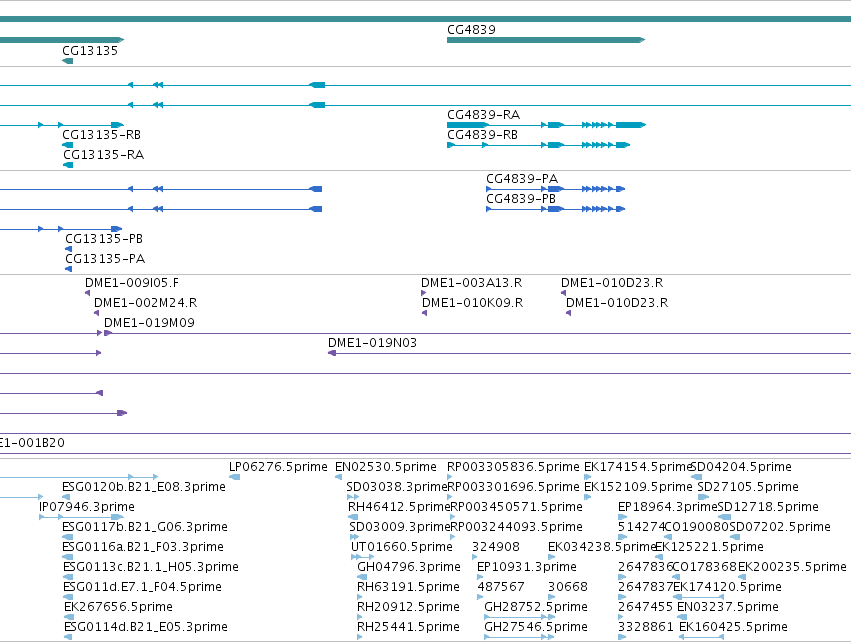Click EN03237.5prime label
Image resolution: width=851 pixels, height=642 pixels.
pos(728,607)
